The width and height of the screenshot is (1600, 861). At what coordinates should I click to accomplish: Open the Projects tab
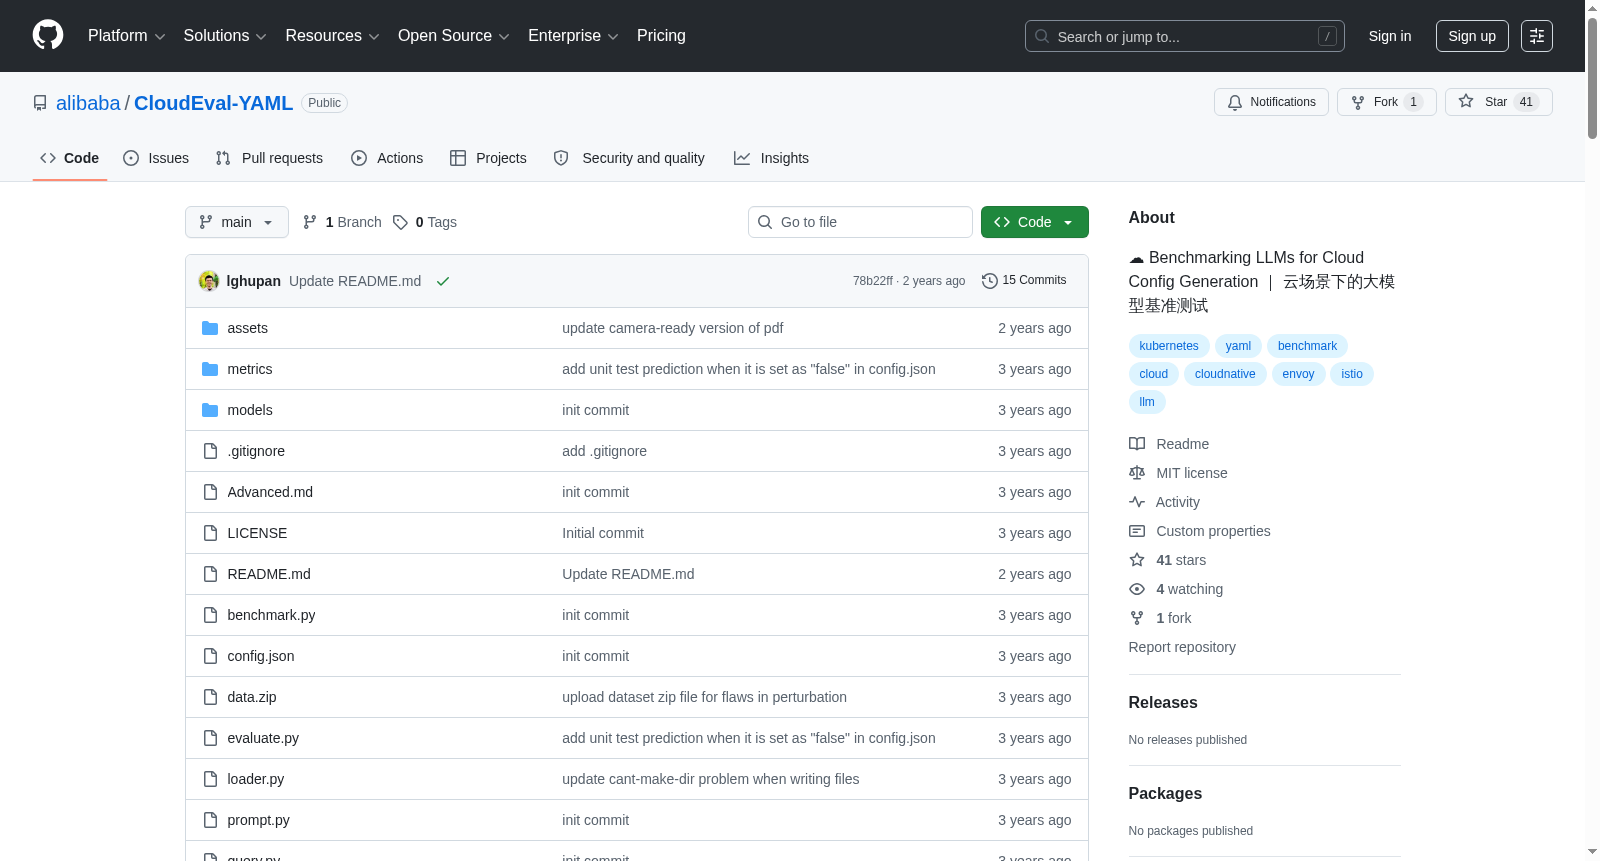488,158
